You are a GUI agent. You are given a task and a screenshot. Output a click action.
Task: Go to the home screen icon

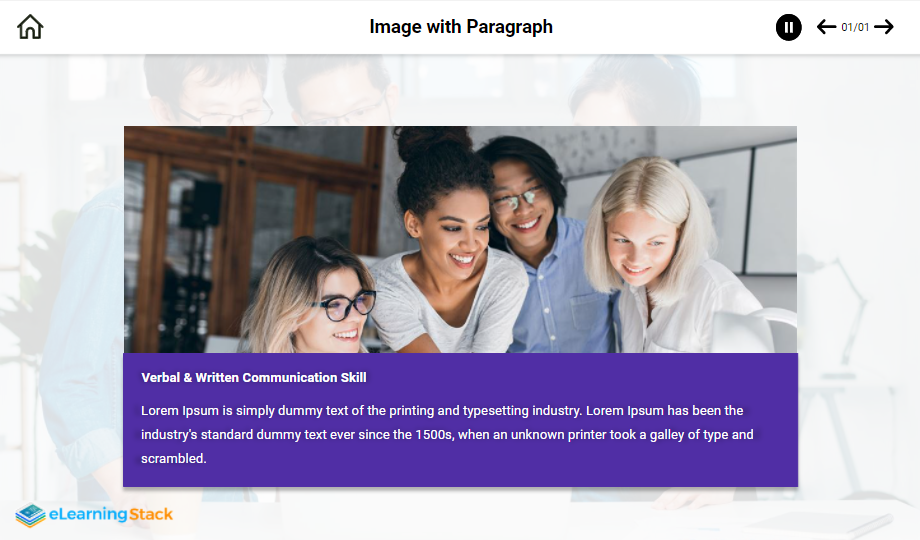click(30, 27)
